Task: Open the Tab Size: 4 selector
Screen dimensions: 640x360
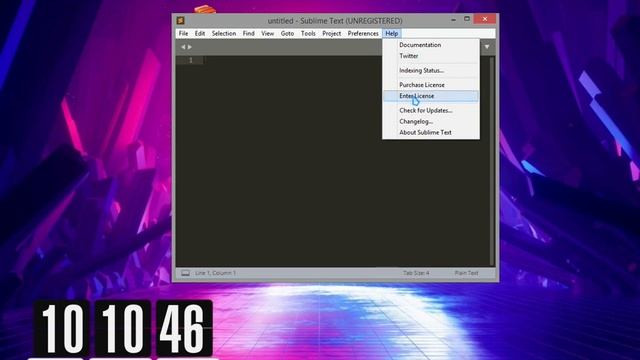Action: (416, 273)
